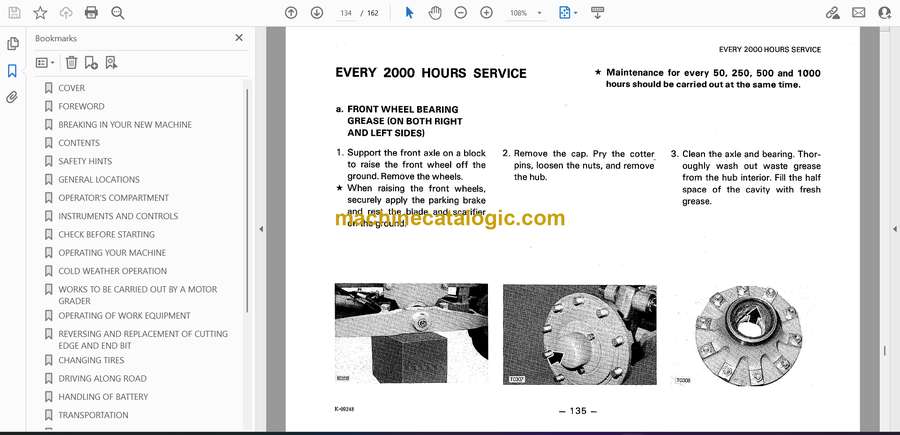Jump to CHANGING TIRES bookmark
The image size is (900, 435).
91,360
